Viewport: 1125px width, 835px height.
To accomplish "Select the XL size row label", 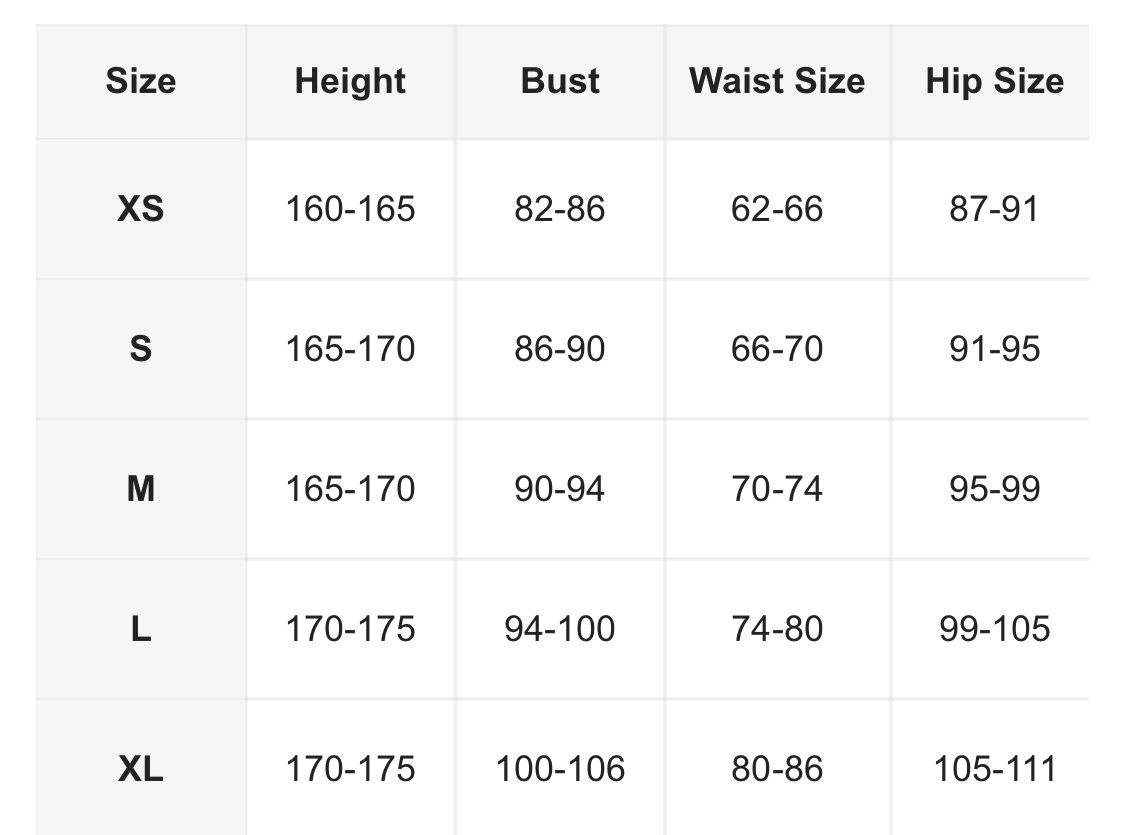I will [141, 769].
